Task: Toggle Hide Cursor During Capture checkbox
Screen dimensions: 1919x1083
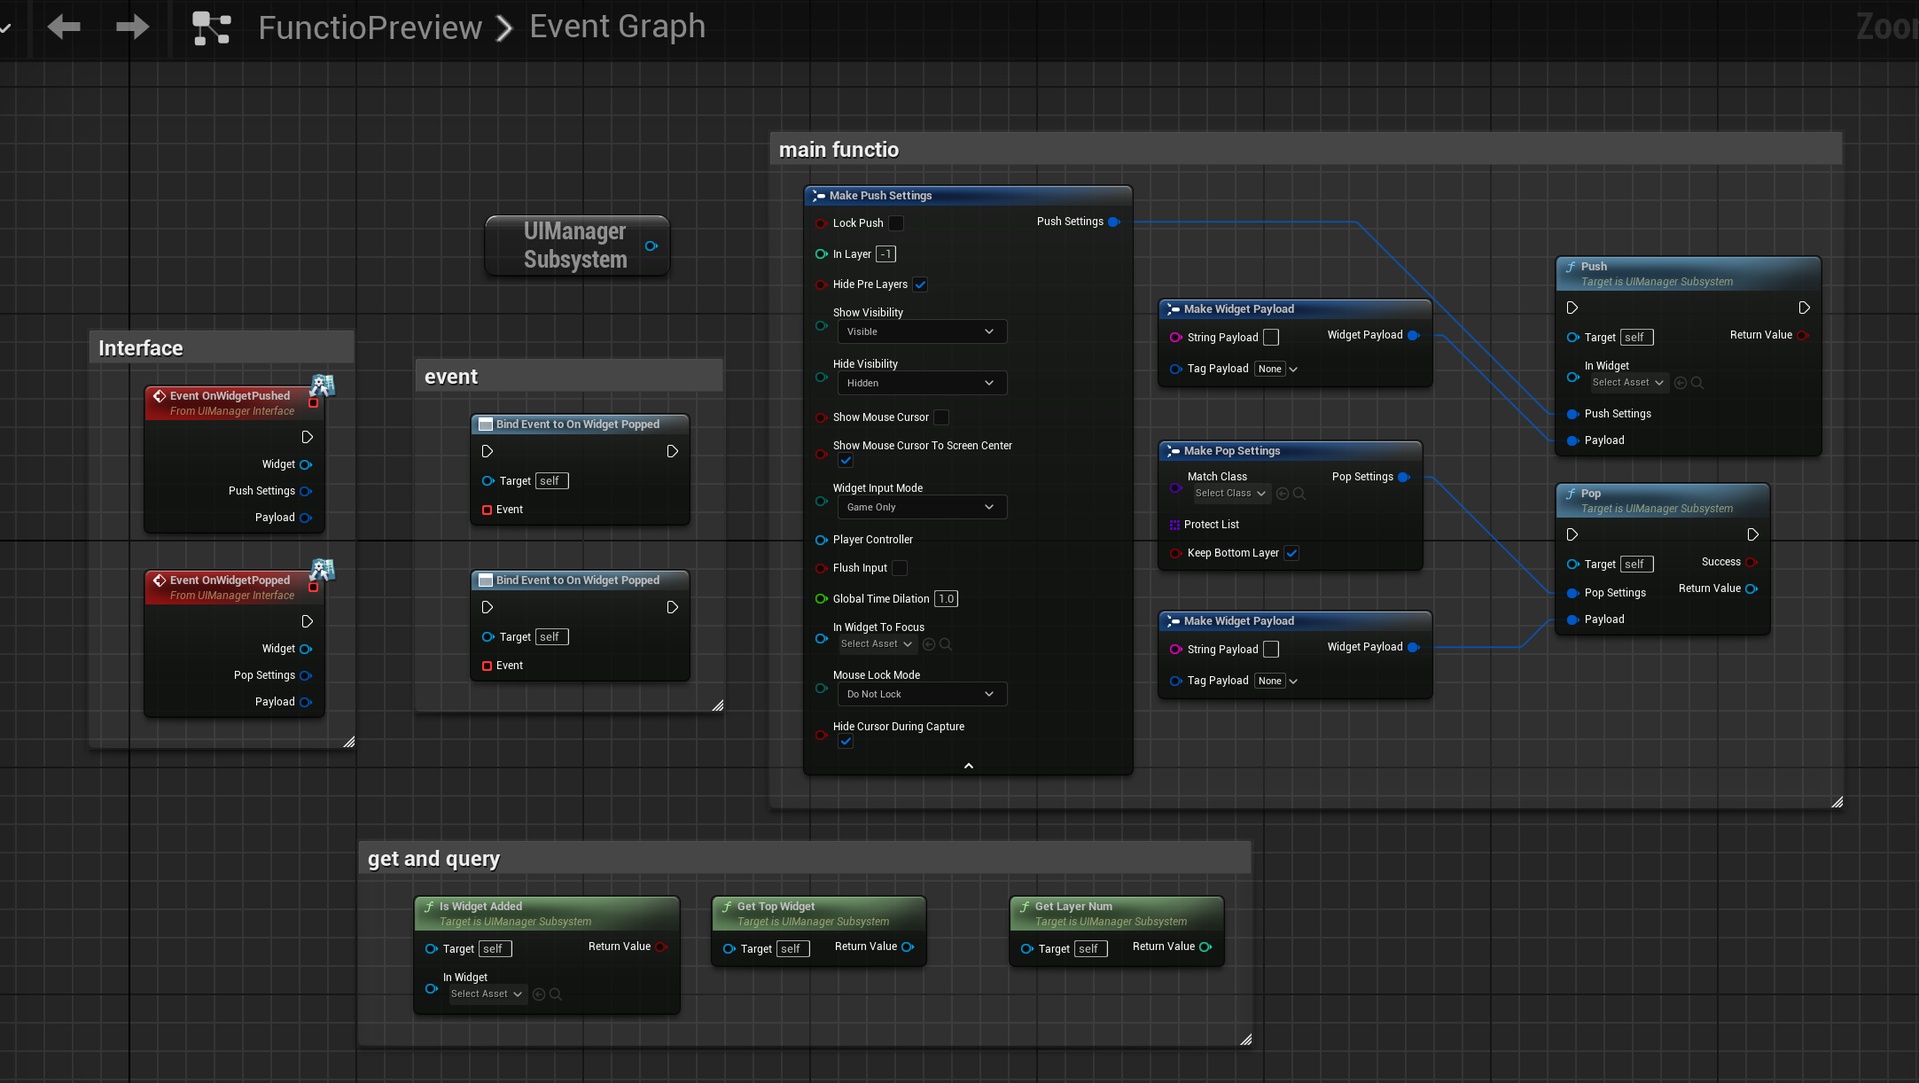Action: pyautogui.click(x=846, y=742)
